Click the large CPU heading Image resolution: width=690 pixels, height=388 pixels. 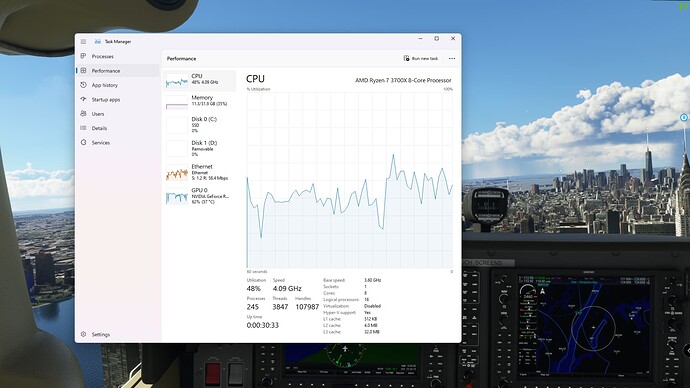coord(255,79)
